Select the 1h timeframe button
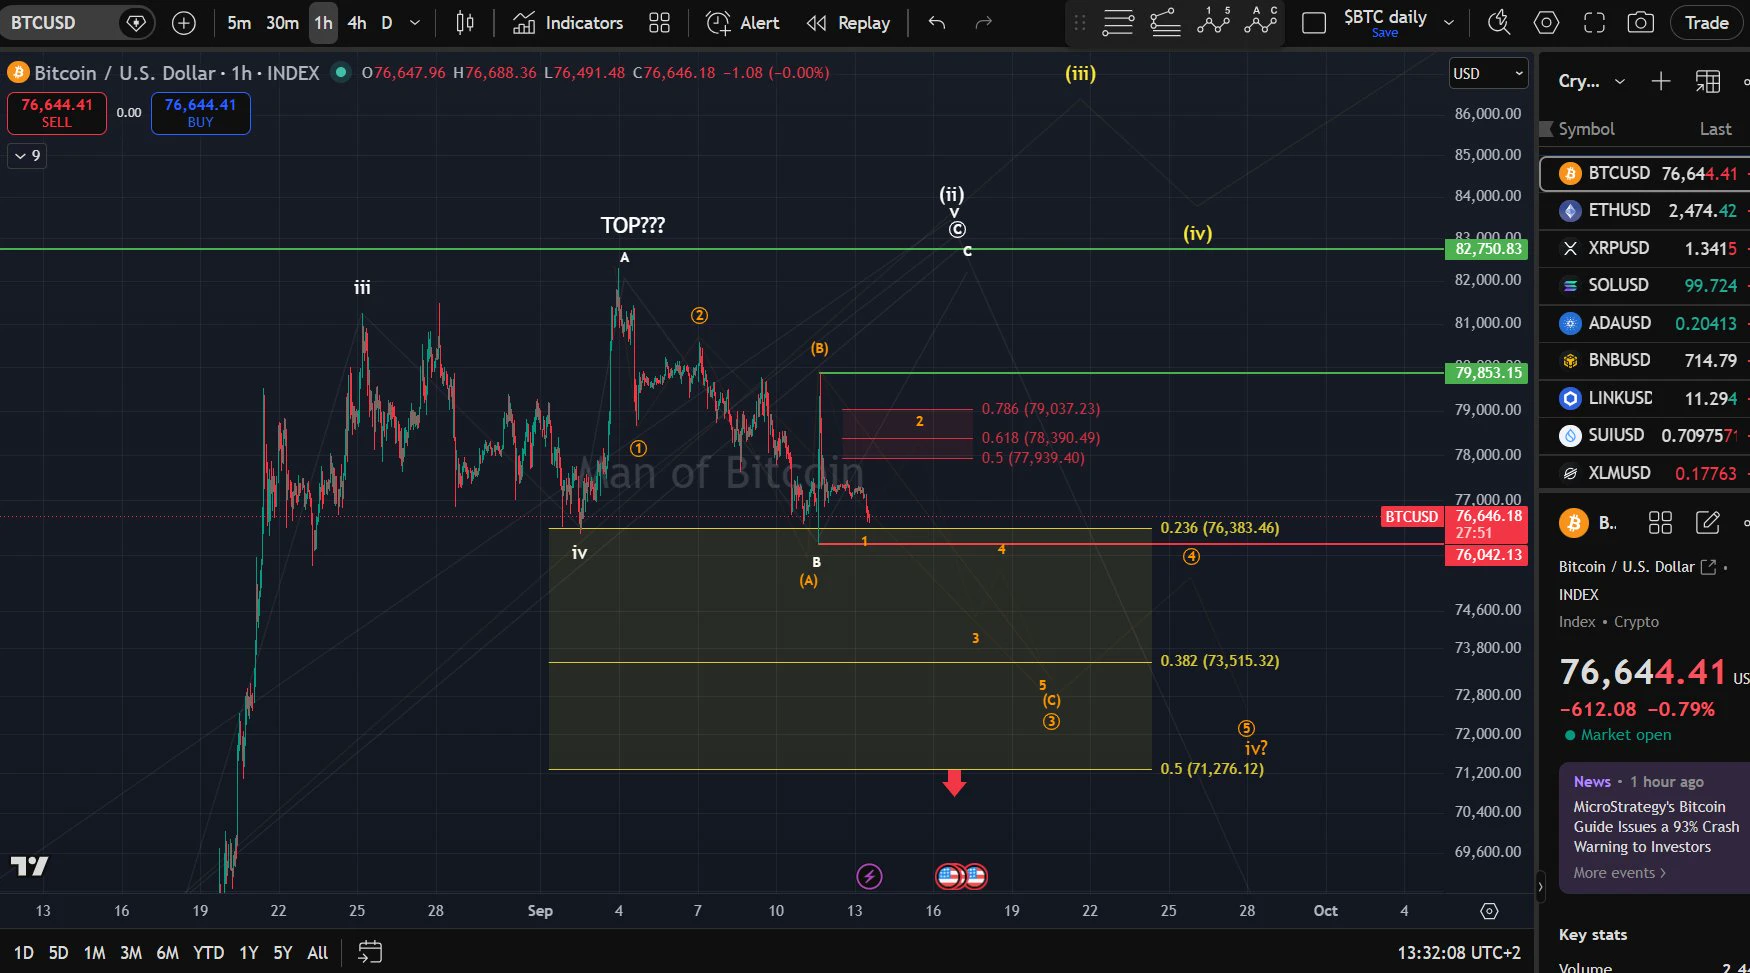The width and height of the screenshot is (1750, 973). tap(323, 23)
